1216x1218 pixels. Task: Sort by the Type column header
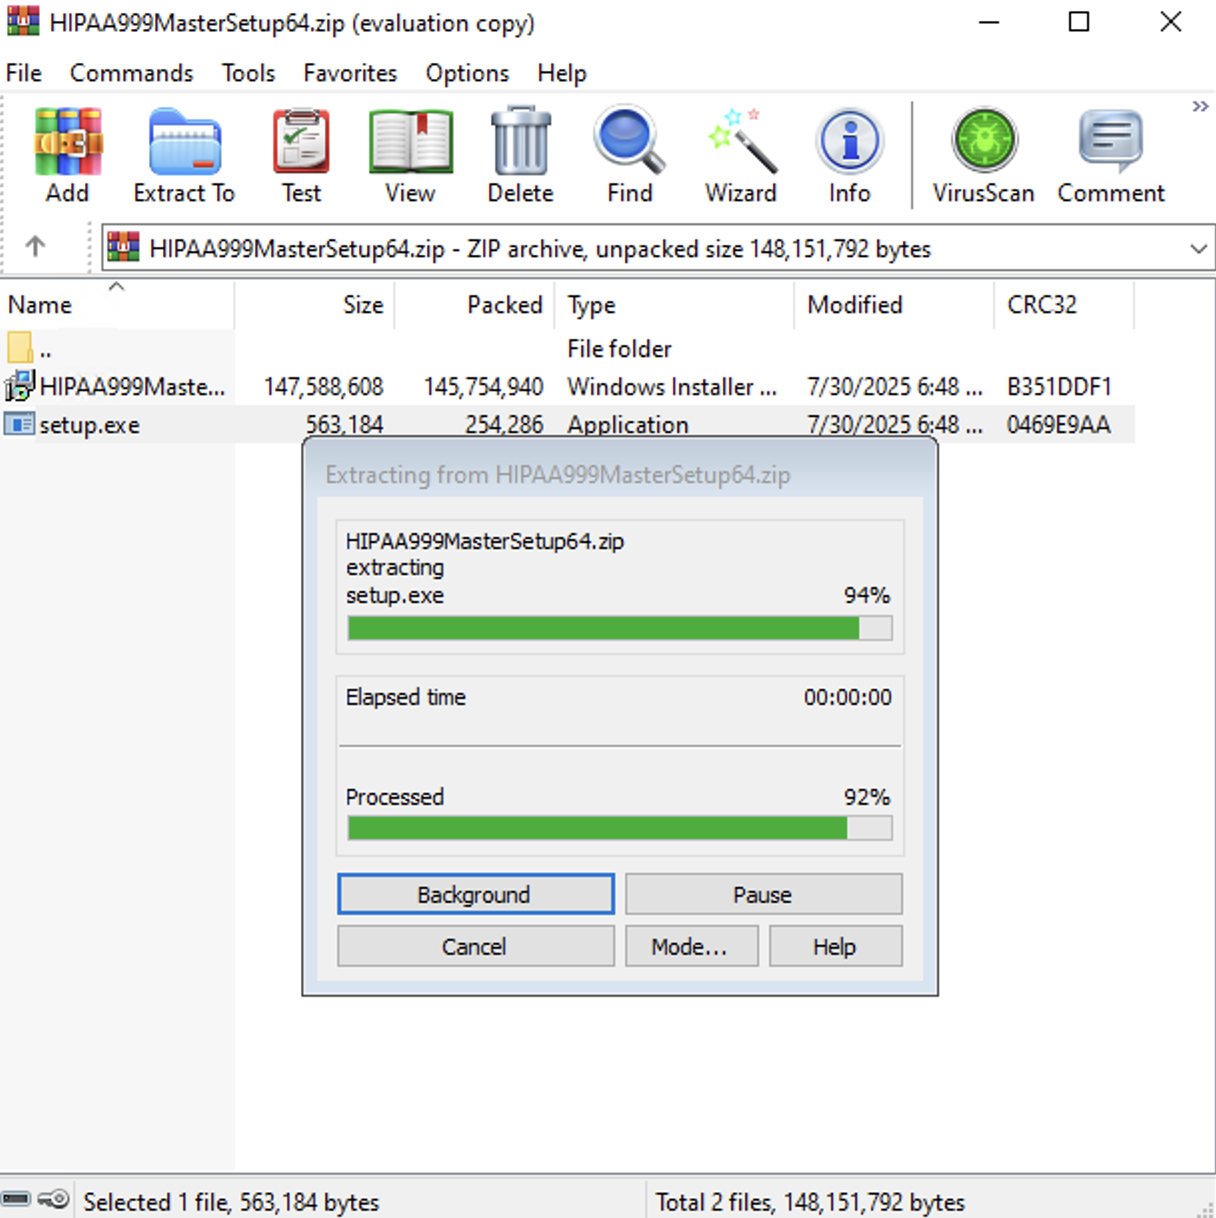675,305
